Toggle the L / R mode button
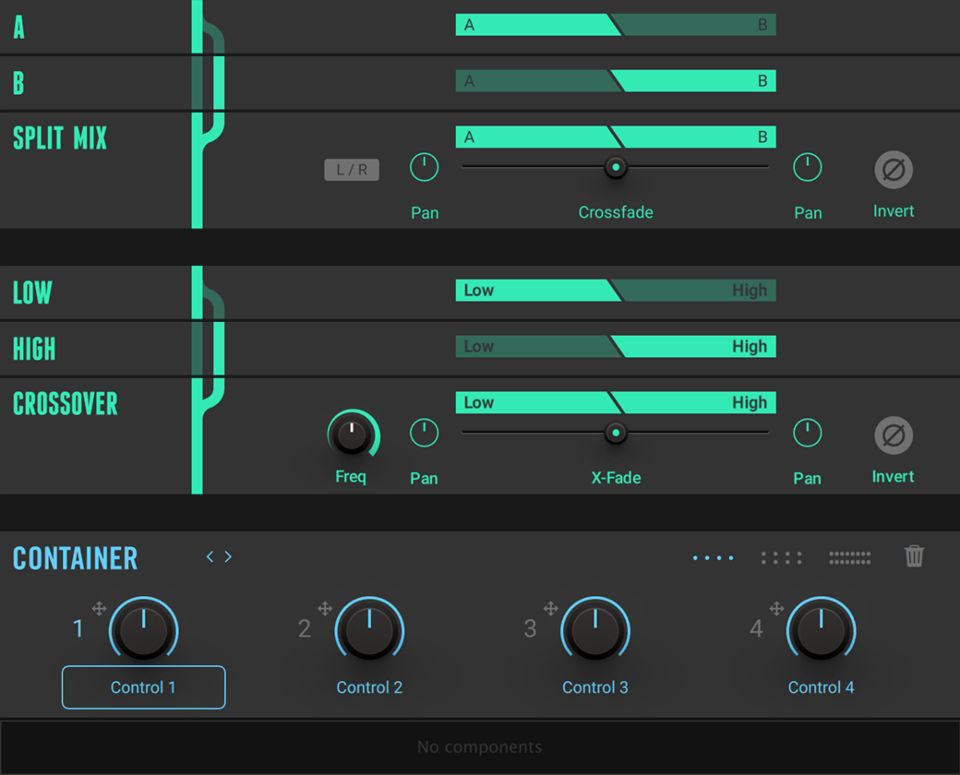960x775 pixels. point(351,170)
